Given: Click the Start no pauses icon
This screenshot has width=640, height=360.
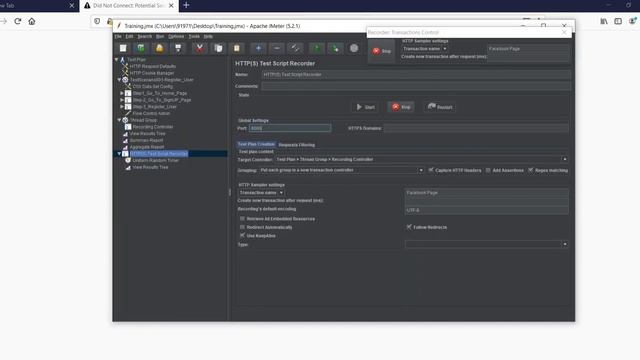Looking at the screenshot, I should click(335, 48).
